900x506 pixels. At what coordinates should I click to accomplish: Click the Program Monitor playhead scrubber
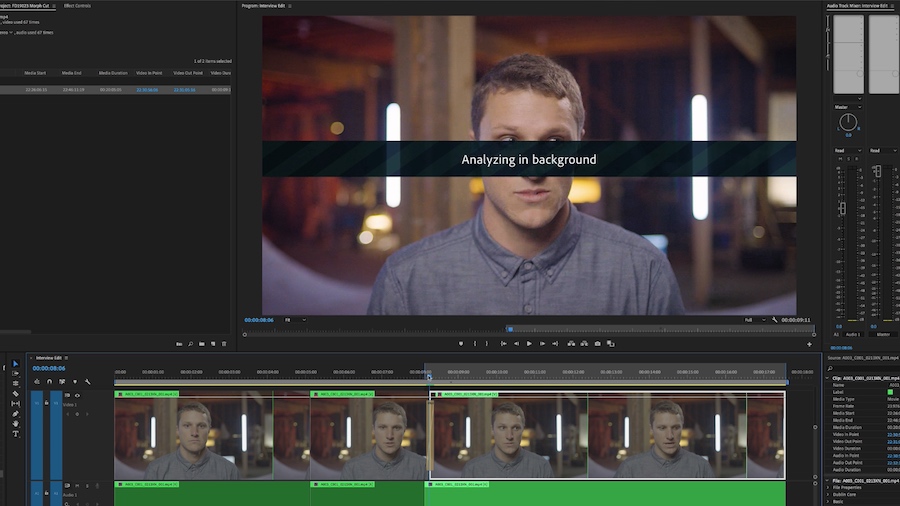510,329
